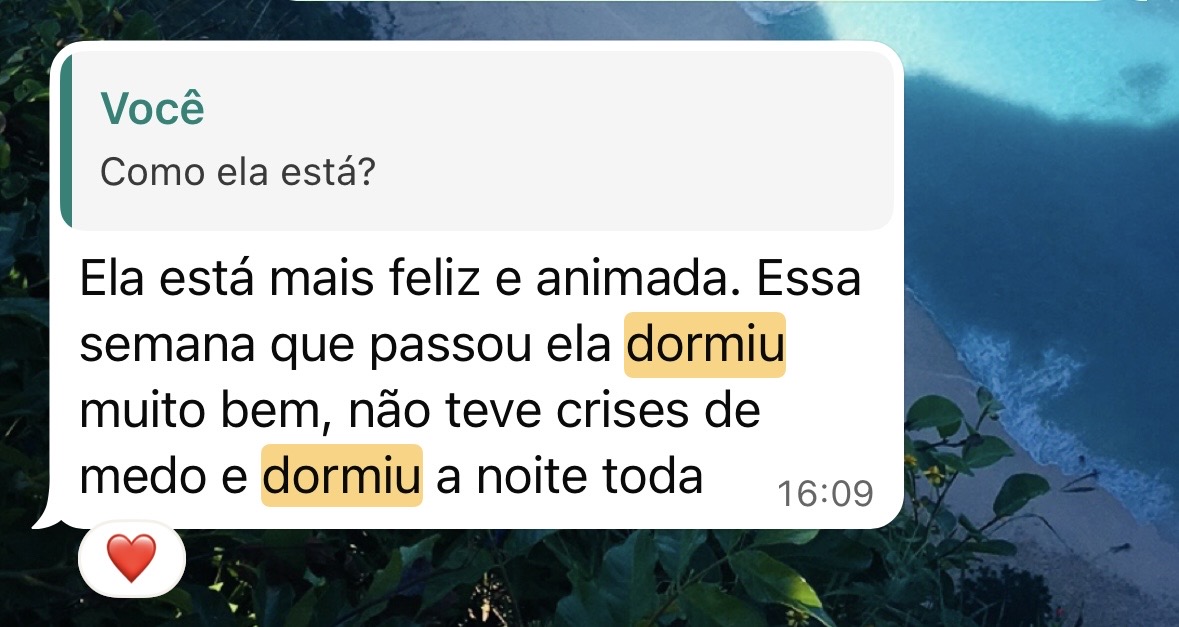Viewport: 1179px width, 627px height.
Task: Tap the word 'Essa' ending the first line
Action: click(x=808, y=278)
